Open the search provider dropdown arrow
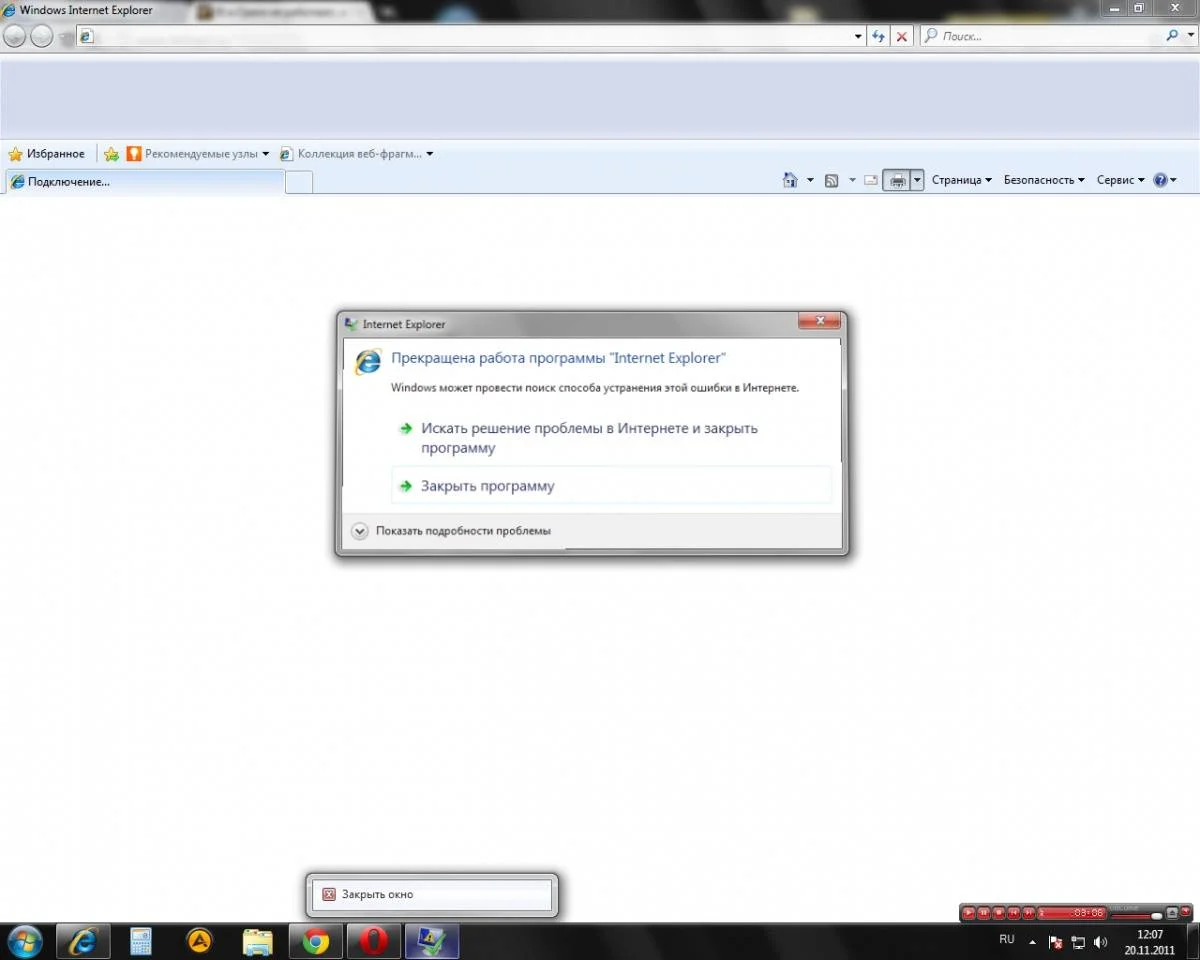The image size is (1200, 960). tap(1189, 36)
